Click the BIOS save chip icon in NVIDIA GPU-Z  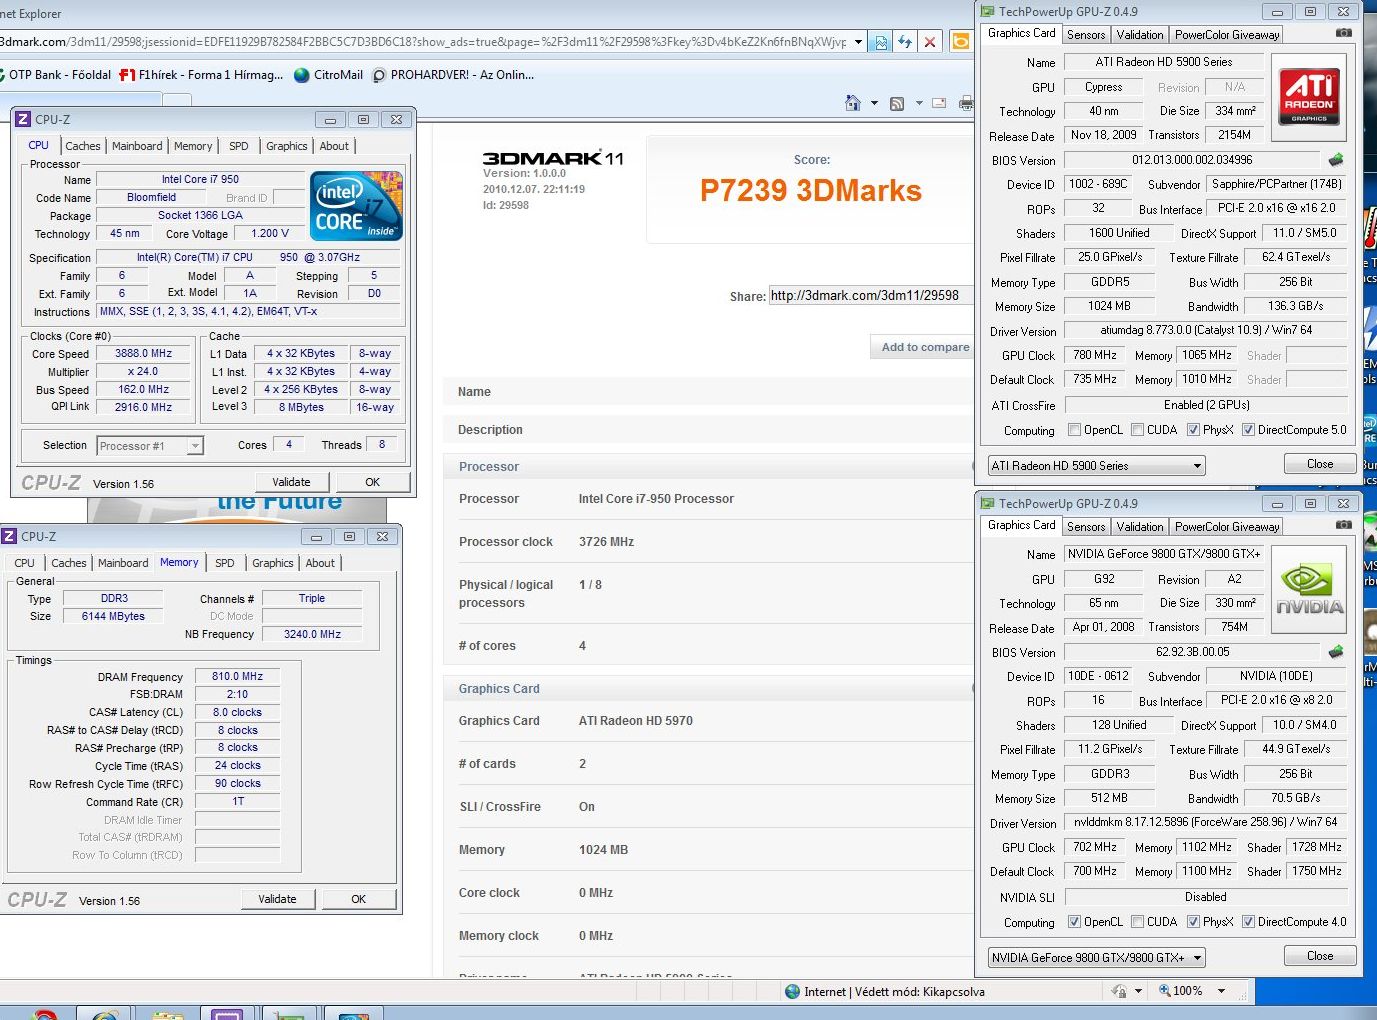tap(1336, 652)
